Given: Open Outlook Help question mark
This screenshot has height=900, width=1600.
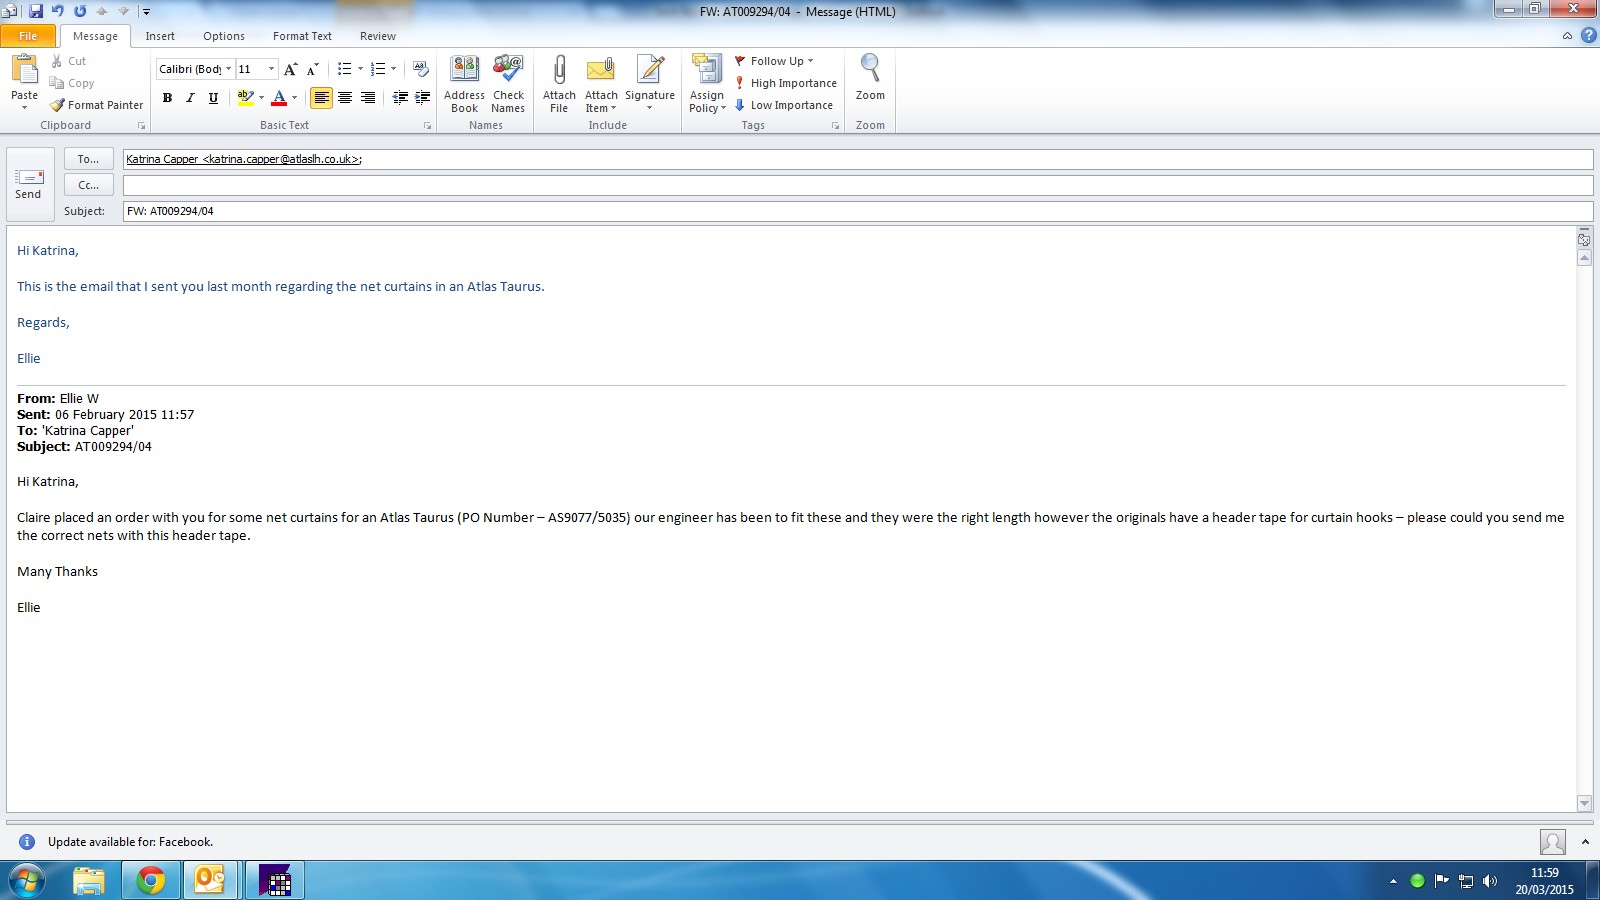Looking at the screenshot, I should (1588, 36).
